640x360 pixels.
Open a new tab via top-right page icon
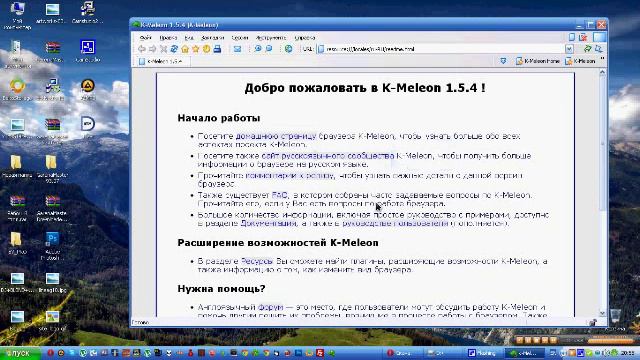(x=572, y=37)
